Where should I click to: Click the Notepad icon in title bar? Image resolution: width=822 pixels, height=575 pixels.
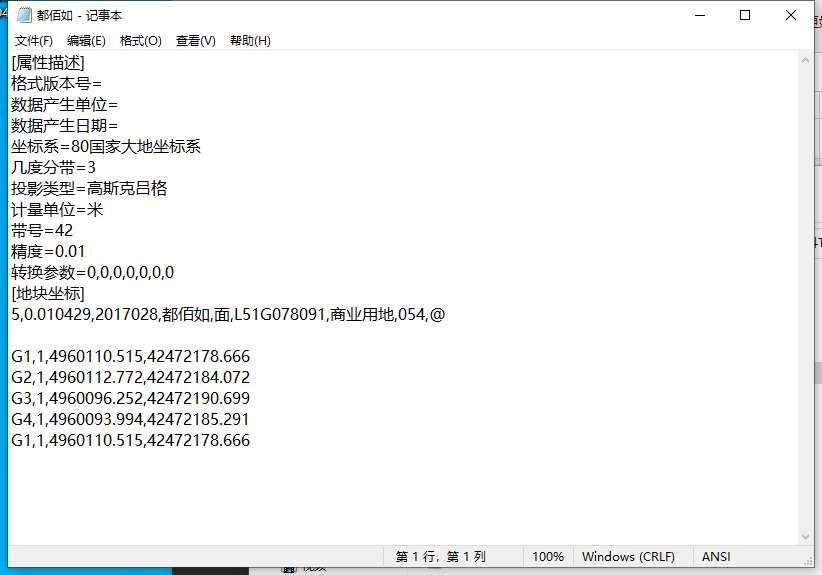(x=24, y=15)
